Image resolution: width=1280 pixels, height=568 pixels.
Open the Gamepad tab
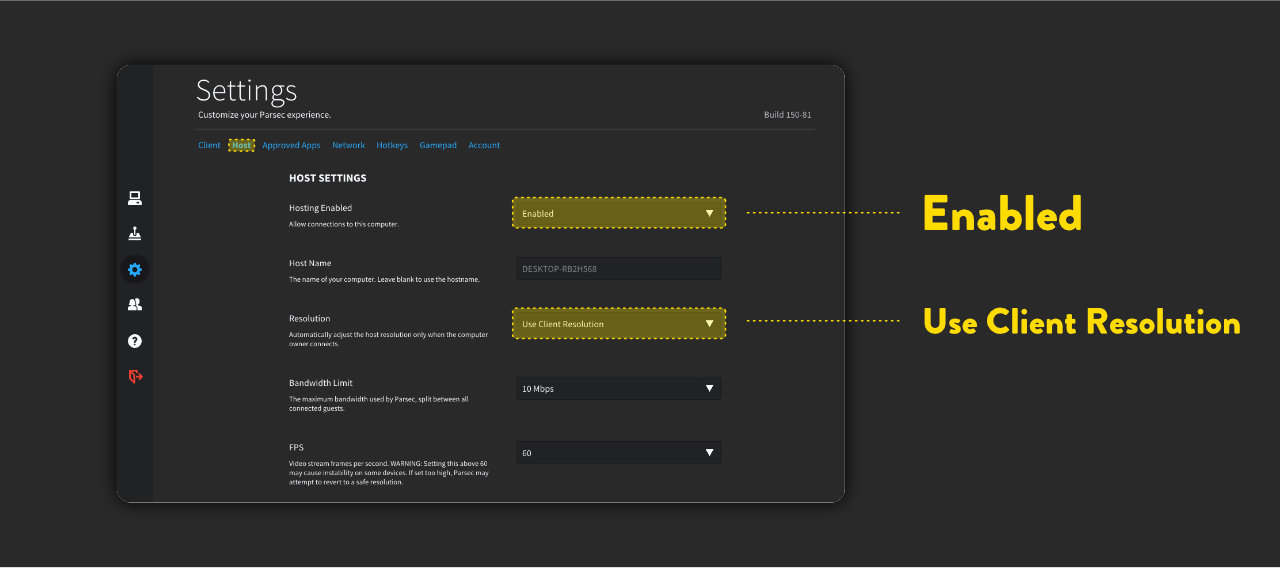click(438, 146)
